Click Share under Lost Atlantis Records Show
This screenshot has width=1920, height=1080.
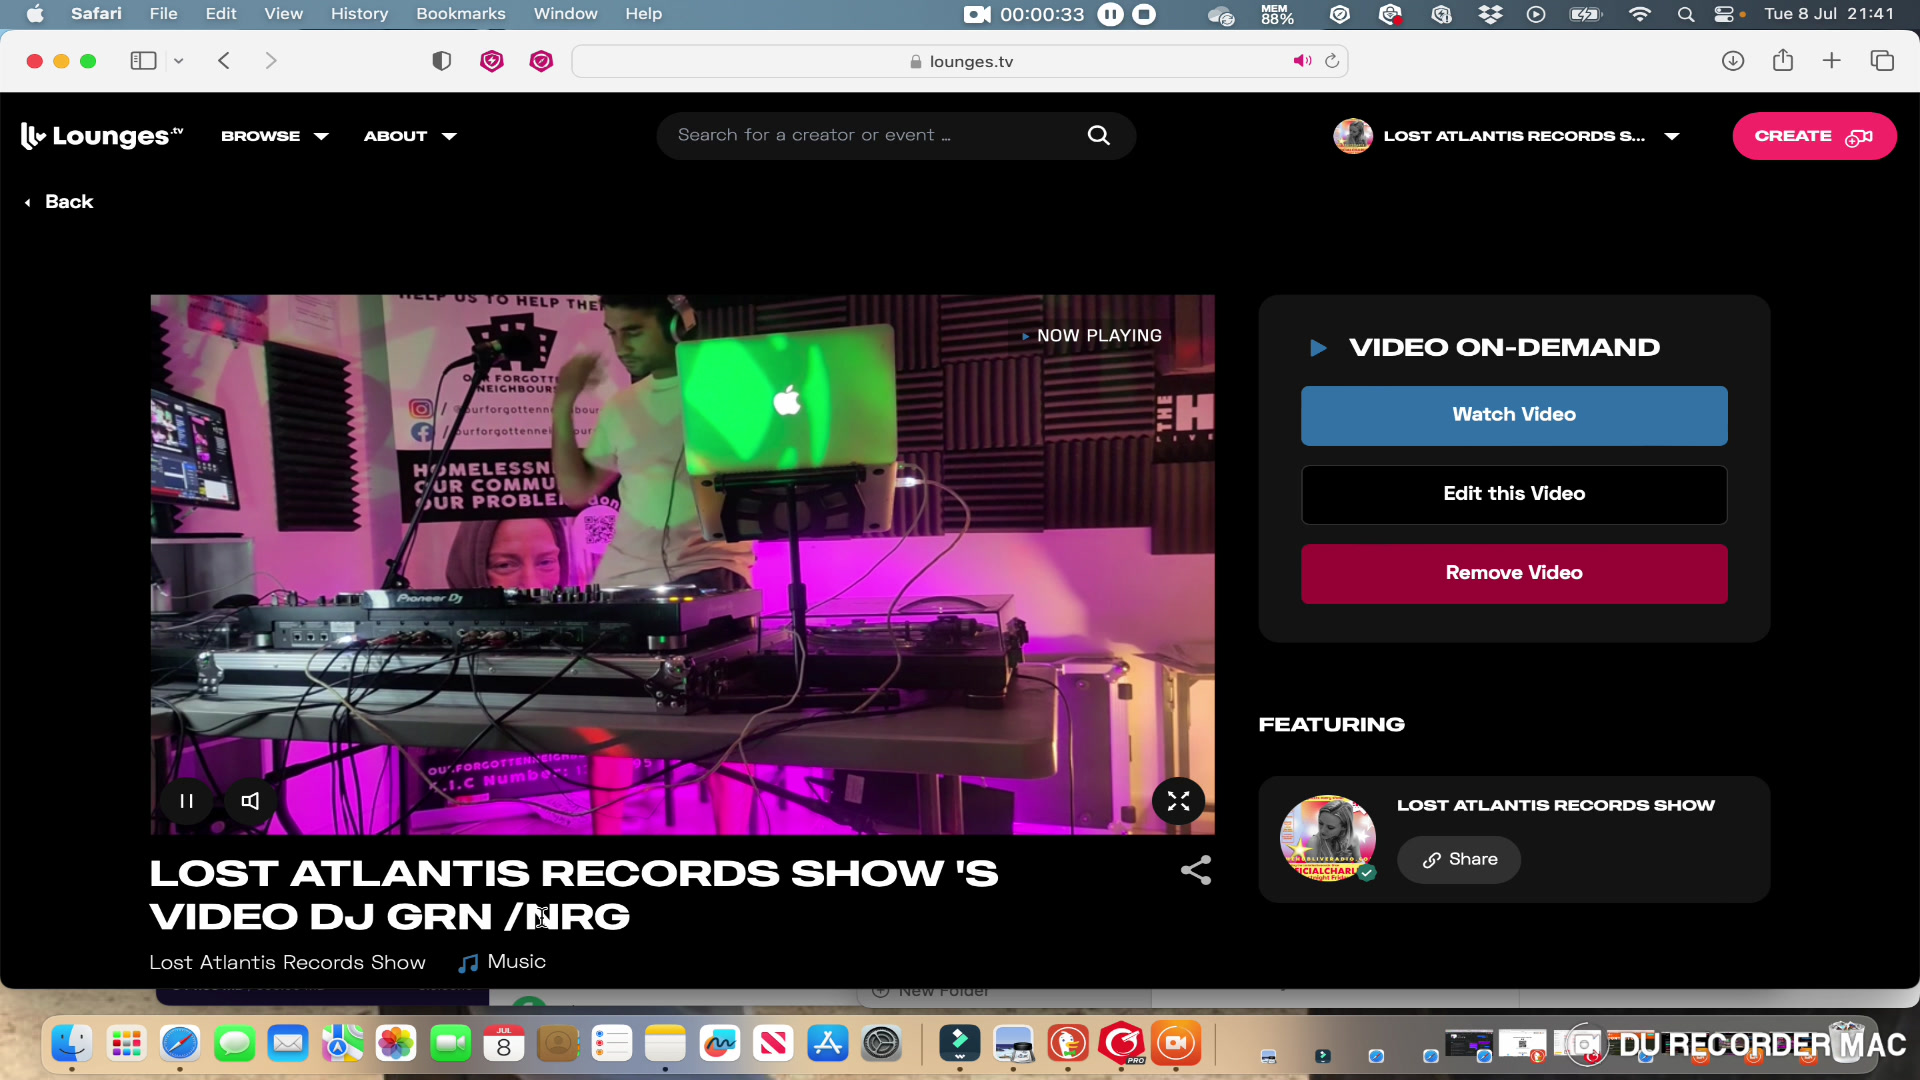click(x=1459, y=860)
